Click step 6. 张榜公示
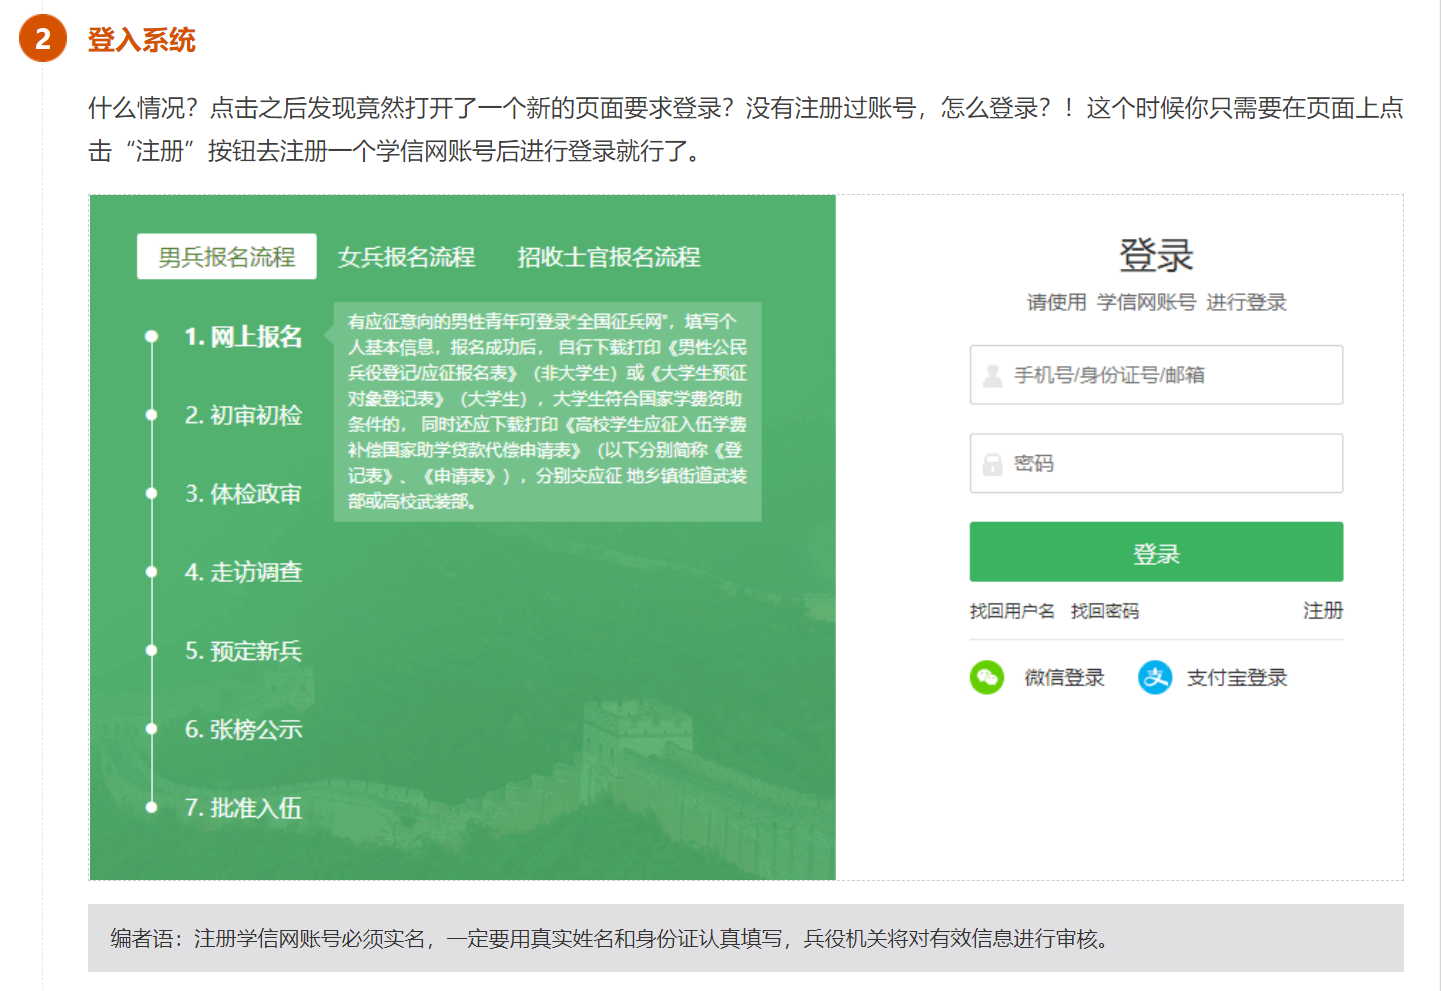Viewport: 1441px width, 991px height. (243, 730)
